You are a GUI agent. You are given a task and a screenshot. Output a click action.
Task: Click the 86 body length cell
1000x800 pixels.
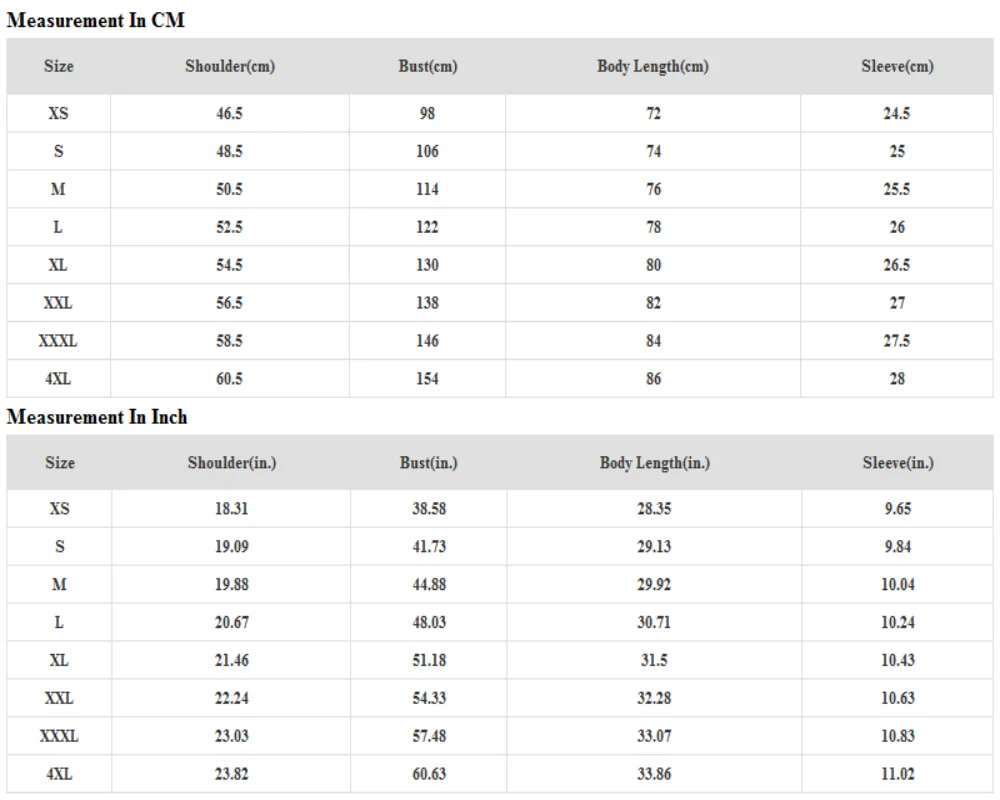[653, 379]
